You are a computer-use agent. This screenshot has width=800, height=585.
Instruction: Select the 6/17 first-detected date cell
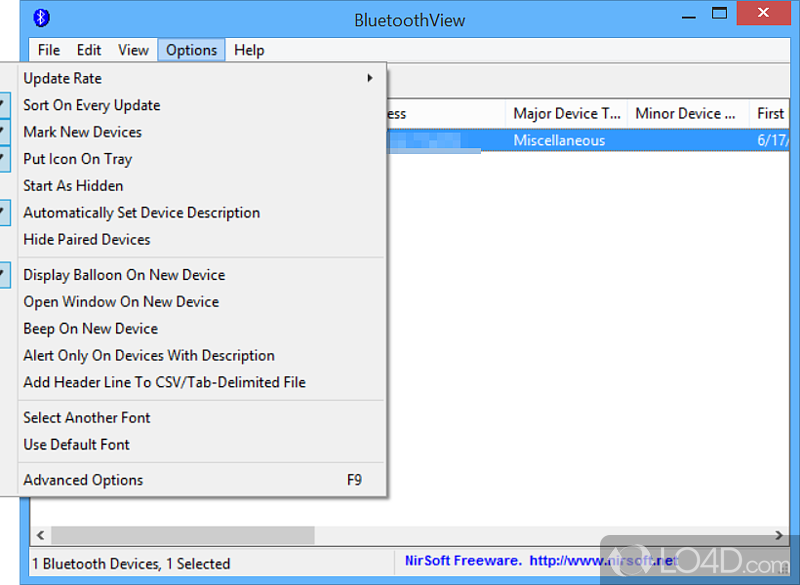click(x=772, y=140)
